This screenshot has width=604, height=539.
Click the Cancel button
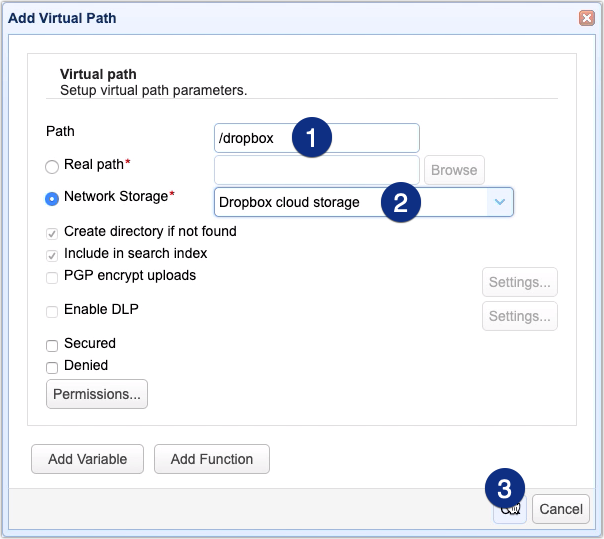click(x=560, y=509)
